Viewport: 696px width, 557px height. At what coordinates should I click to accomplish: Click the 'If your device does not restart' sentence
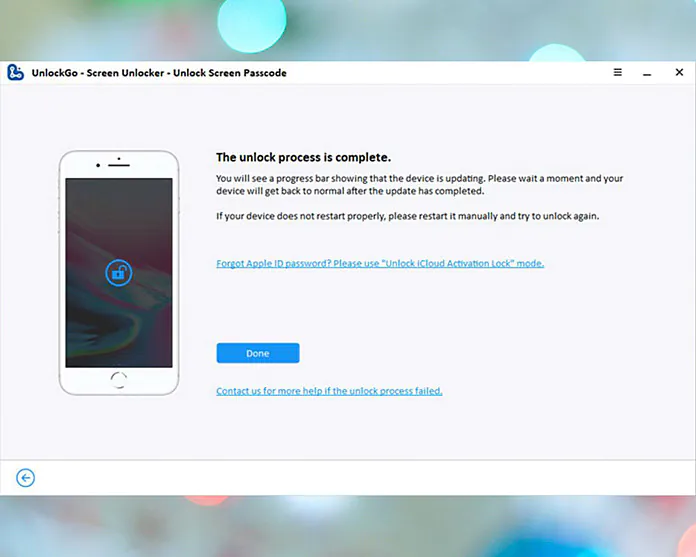407,216
